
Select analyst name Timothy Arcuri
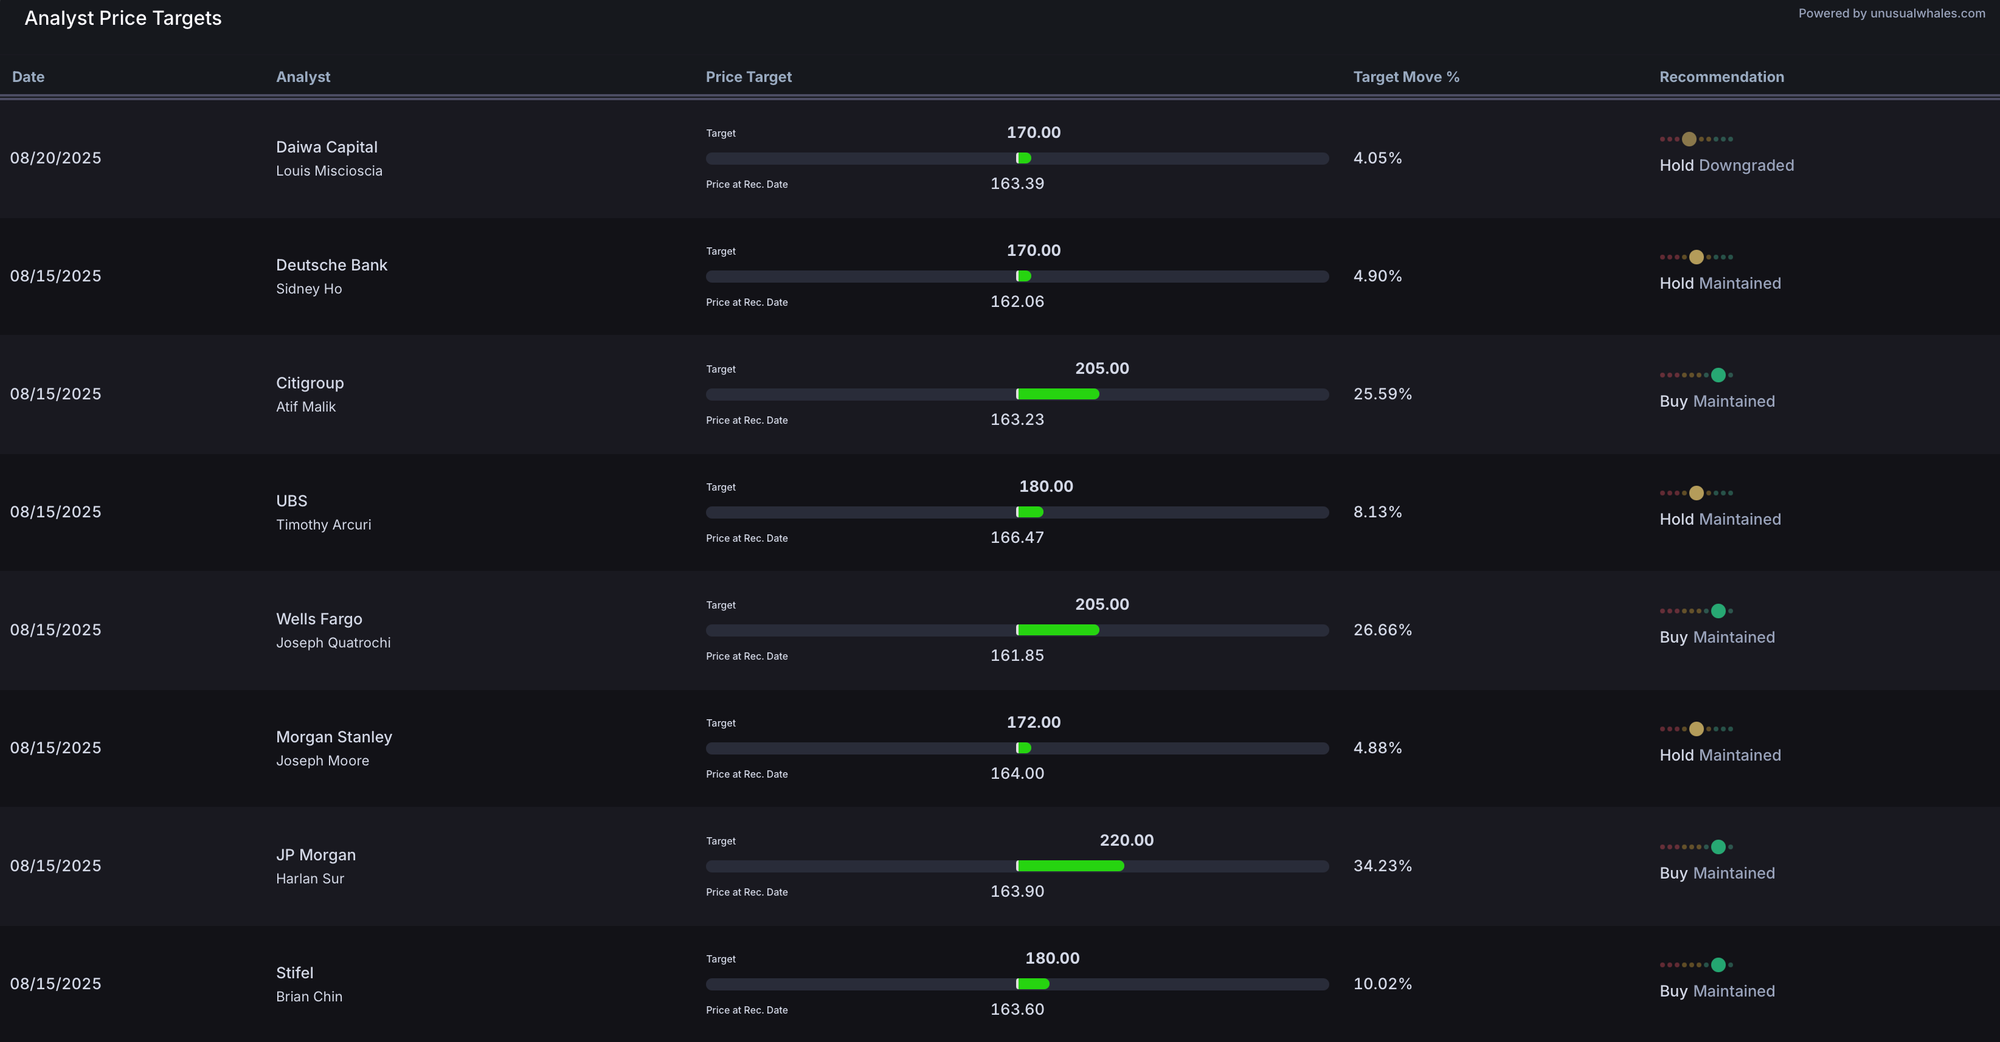click(x=323, y=525)
